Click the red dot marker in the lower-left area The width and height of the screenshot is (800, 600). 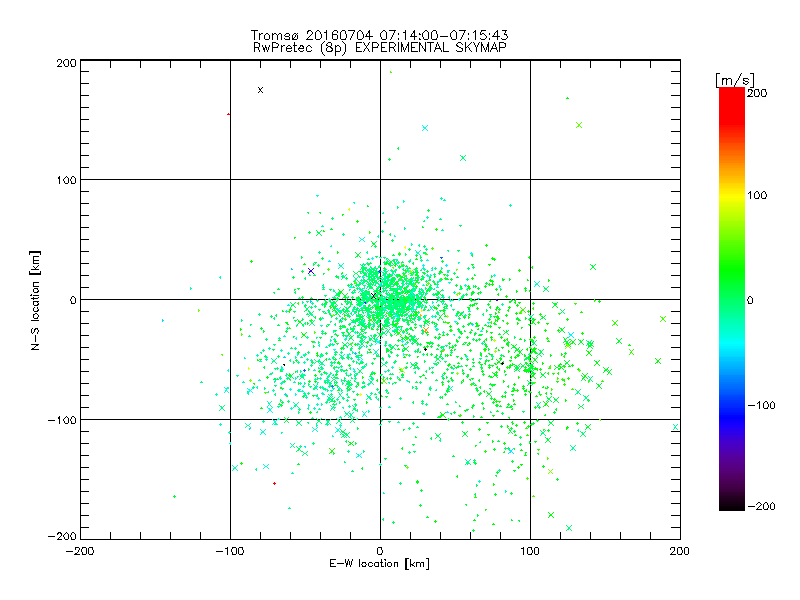[x=274, y=484]
